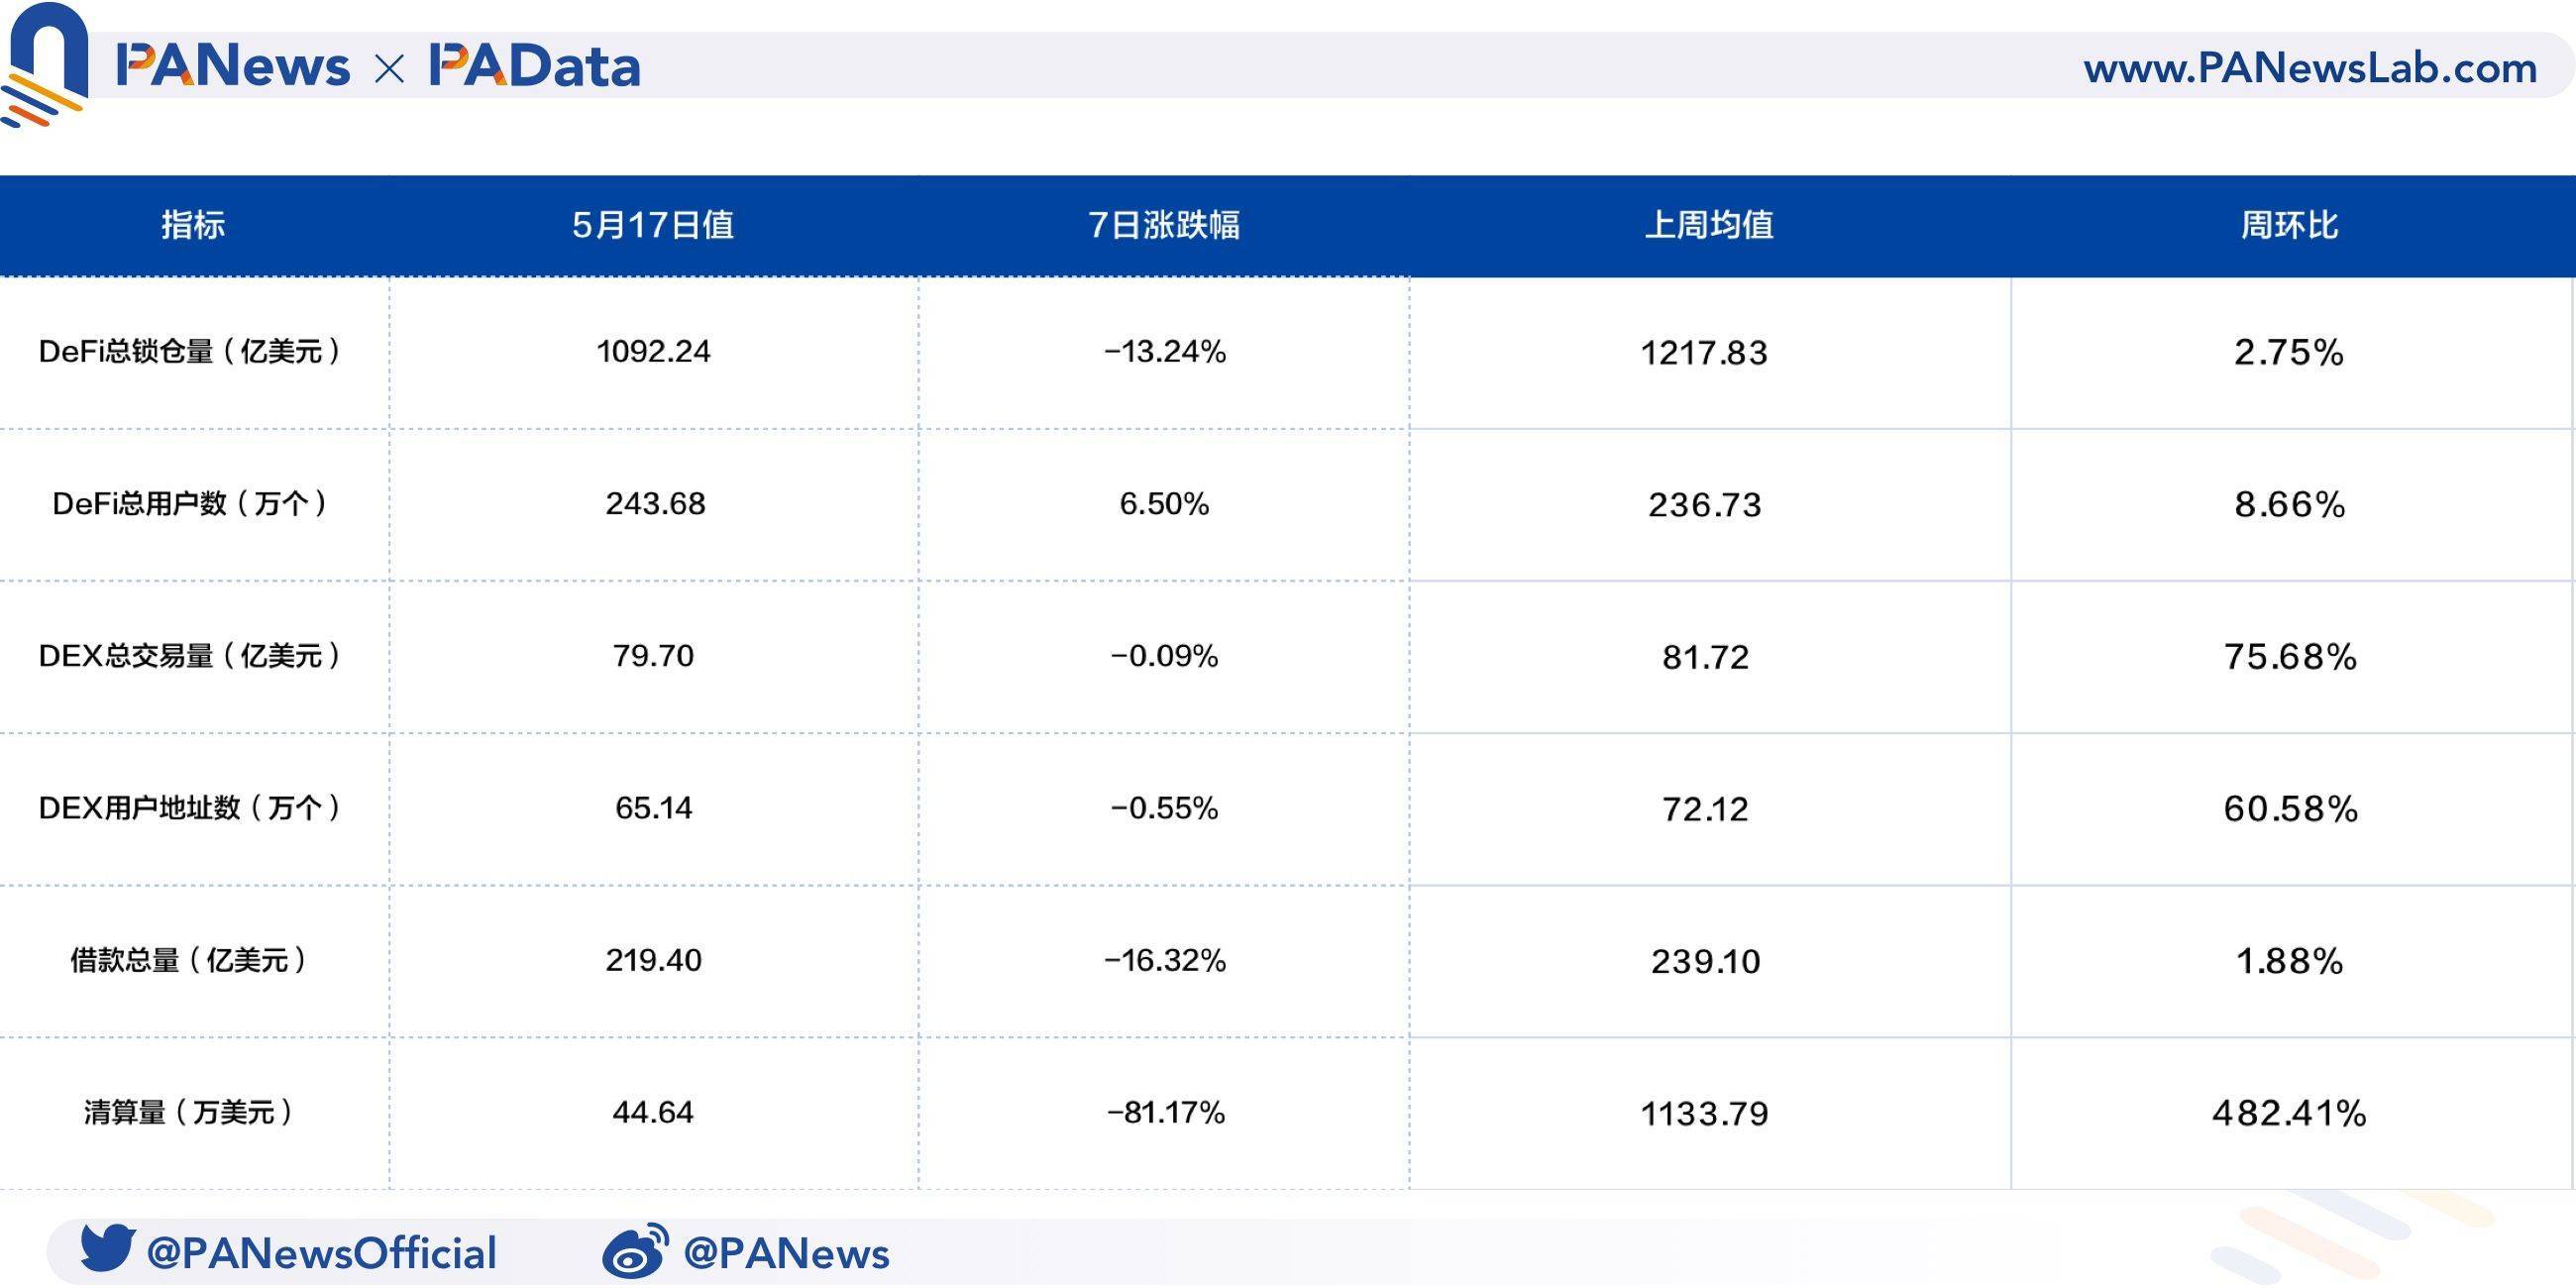Select the 周环比 column header
The width and height of the screenshot is (2576, 1288).
[x=2289, y=225]
